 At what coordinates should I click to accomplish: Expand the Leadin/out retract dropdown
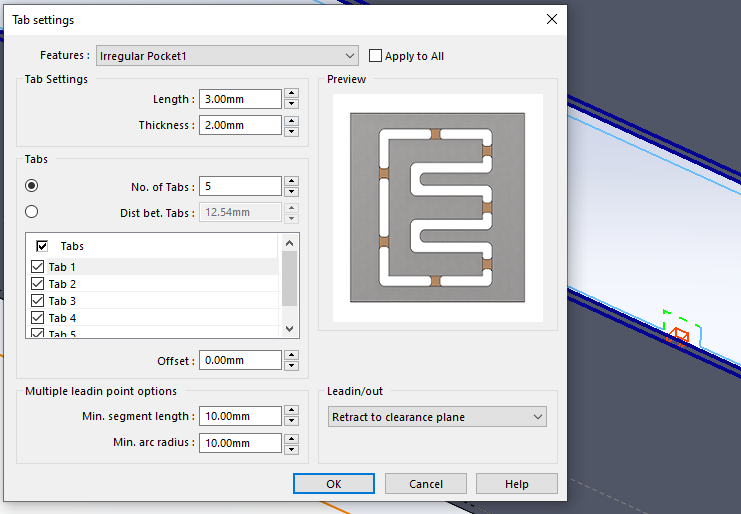point(537,417)
